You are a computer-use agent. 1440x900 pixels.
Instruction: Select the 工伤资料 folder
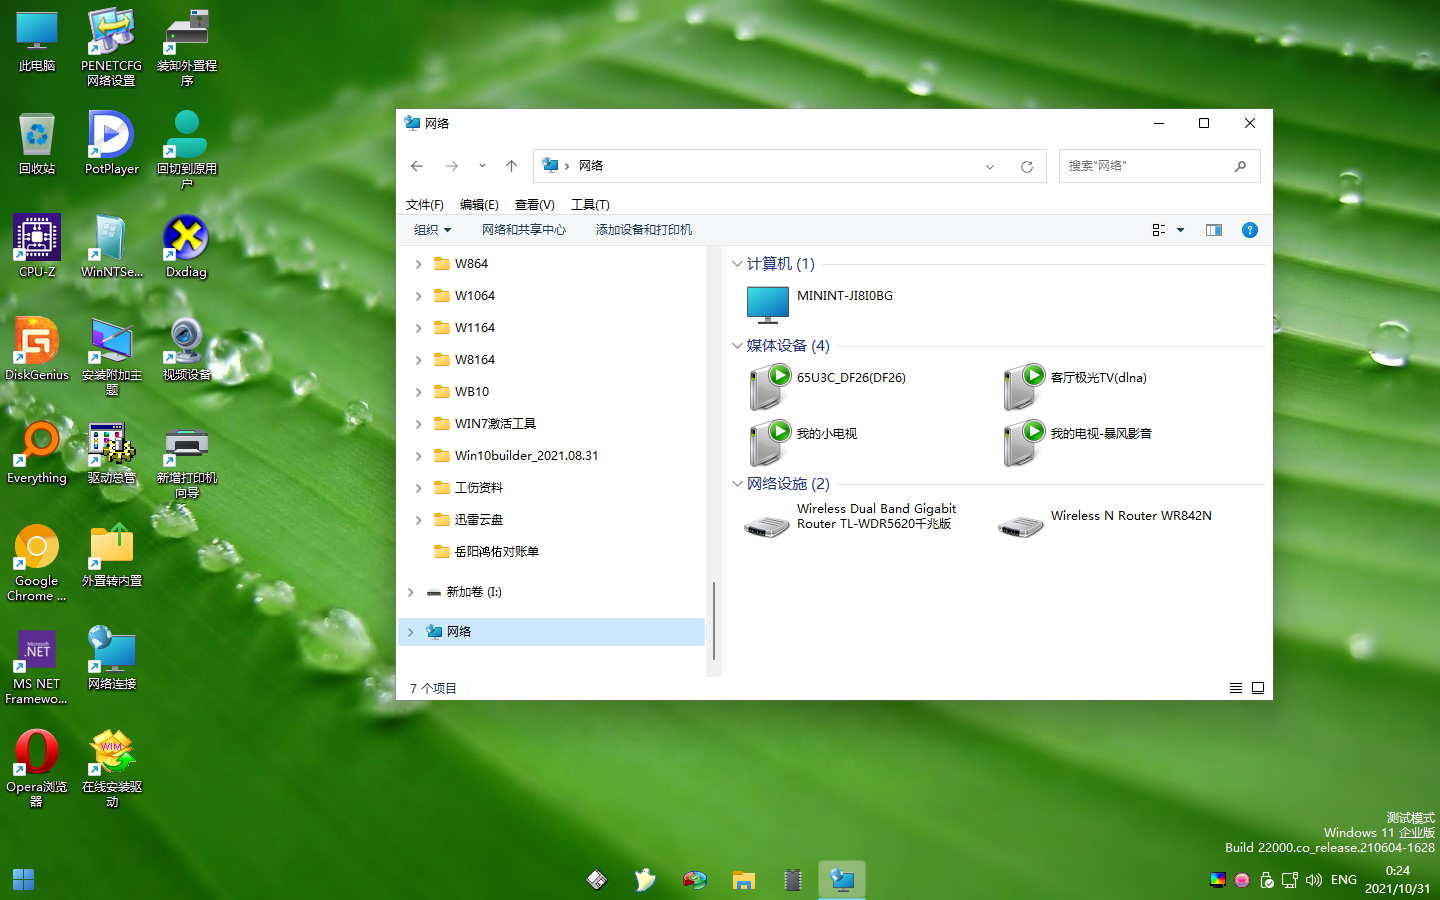pyautogui.click(x=468, y=488)
